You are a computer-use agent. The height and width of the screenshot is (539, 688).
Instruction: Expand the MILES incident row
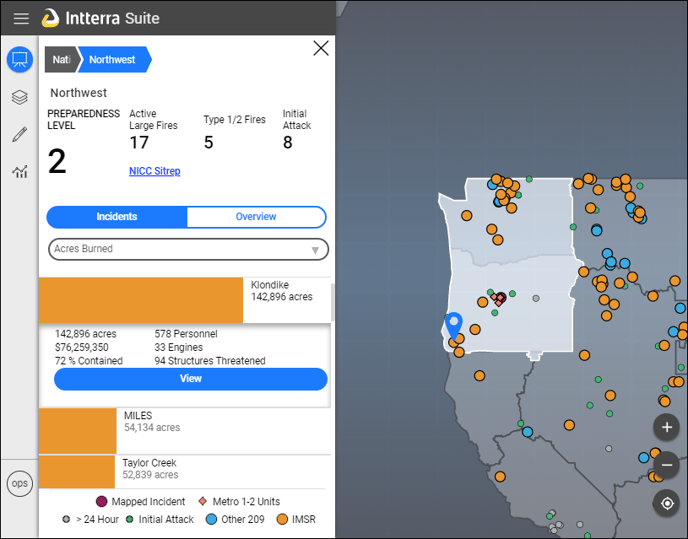coord(185,431)
